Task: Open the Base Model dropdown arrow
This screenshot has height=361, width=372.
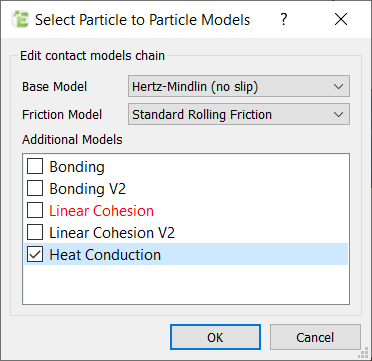Action: click(338, 87)
